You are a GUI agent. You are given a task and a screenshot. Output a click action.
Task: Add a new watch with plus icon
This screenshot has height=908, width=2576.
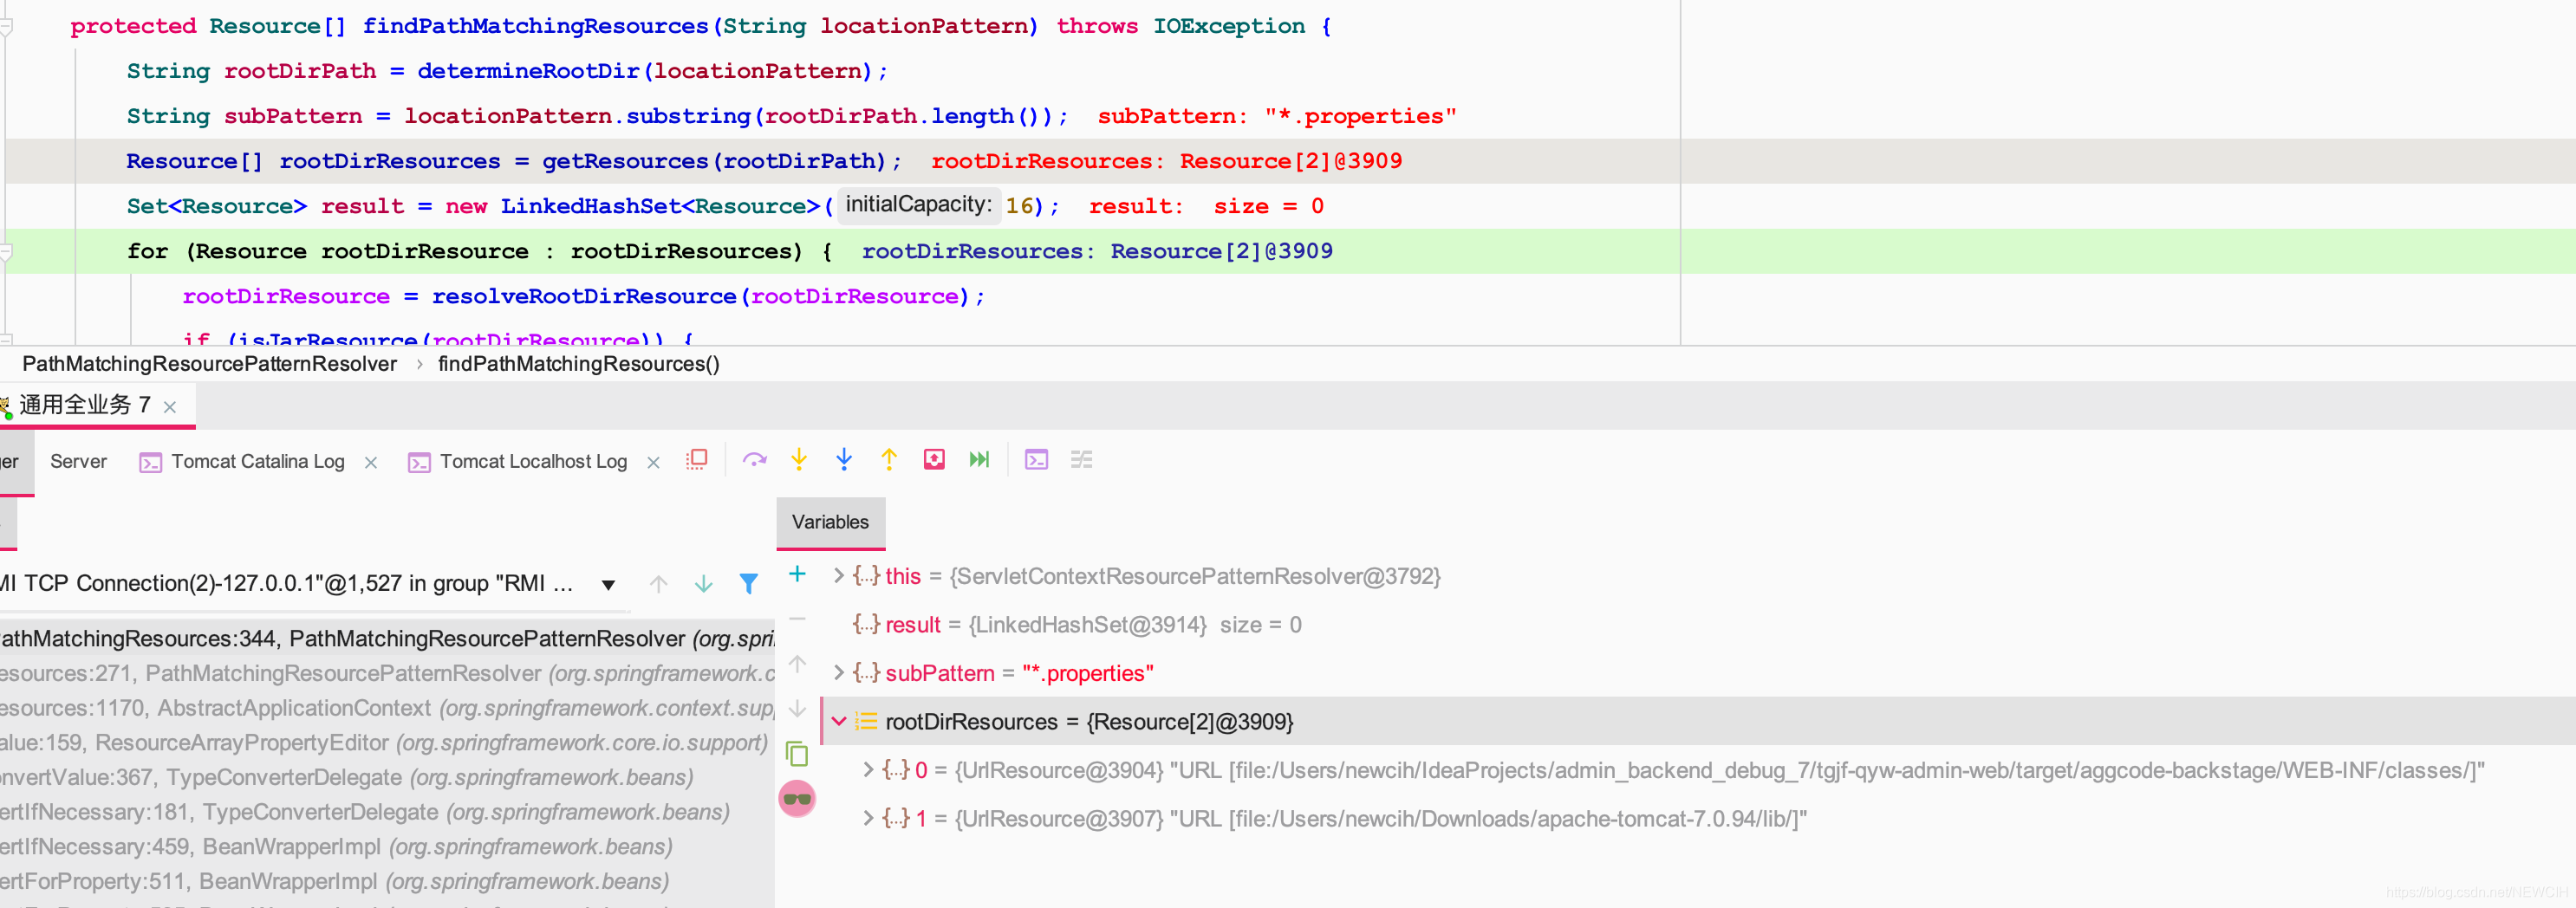(797, 574)
